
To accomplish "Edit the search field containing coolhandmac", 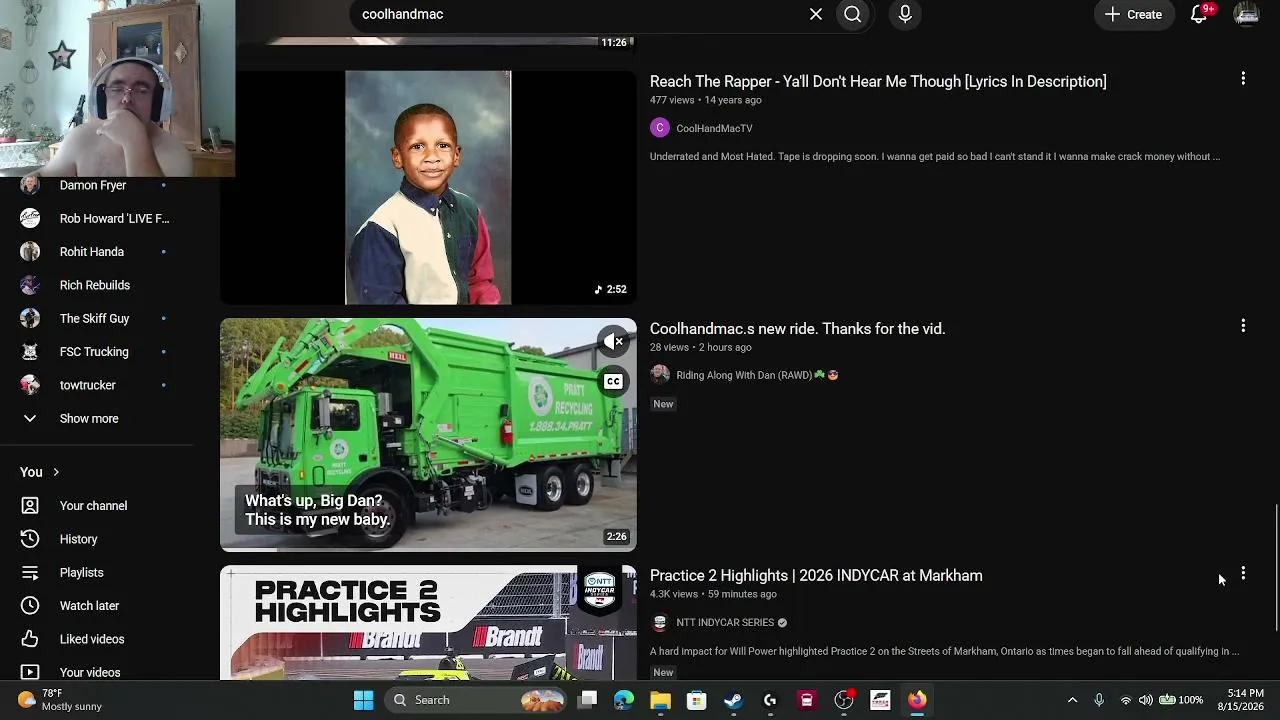I will [580, 14].
